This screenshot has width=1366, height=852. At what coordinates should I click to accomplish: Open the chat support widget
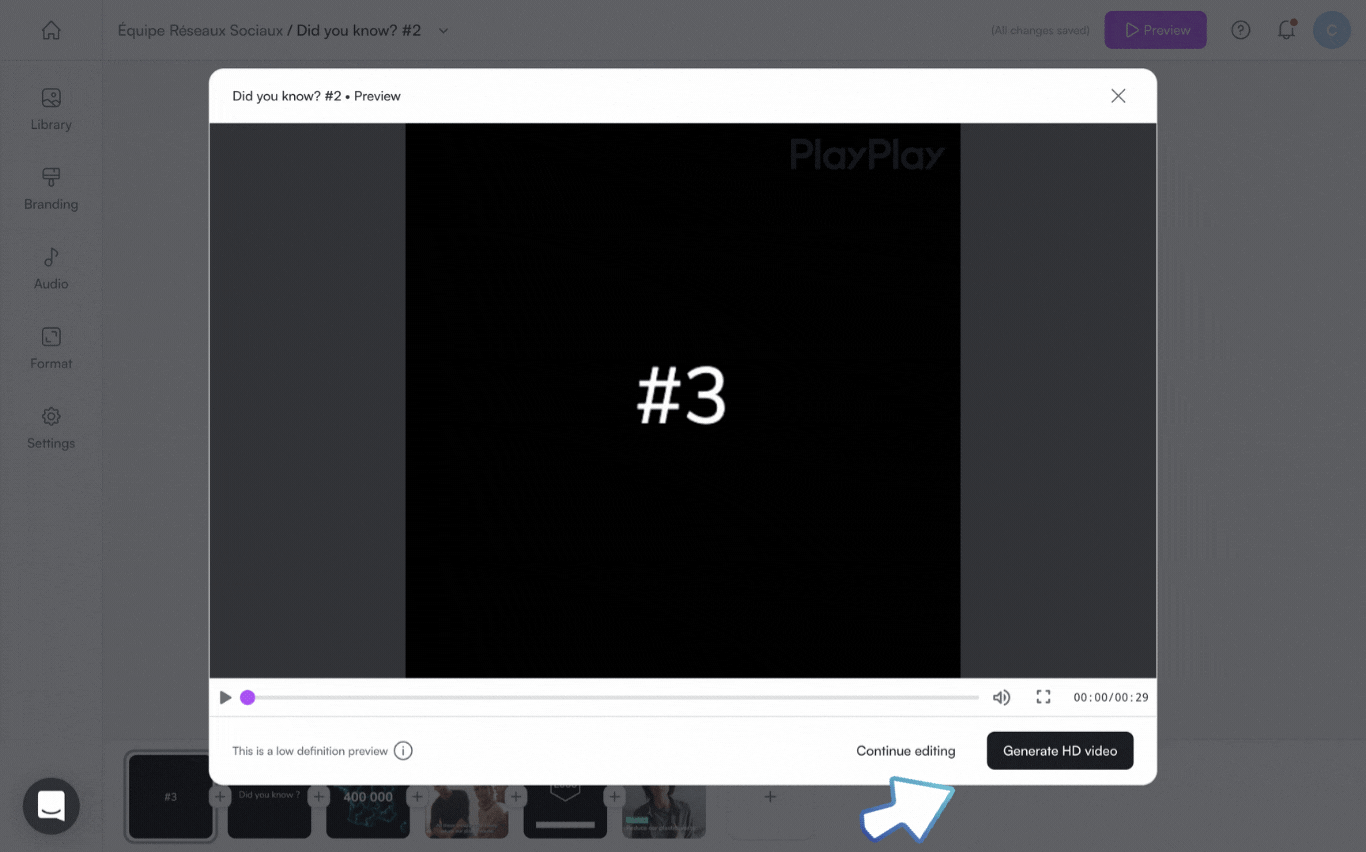click(51, 806)
